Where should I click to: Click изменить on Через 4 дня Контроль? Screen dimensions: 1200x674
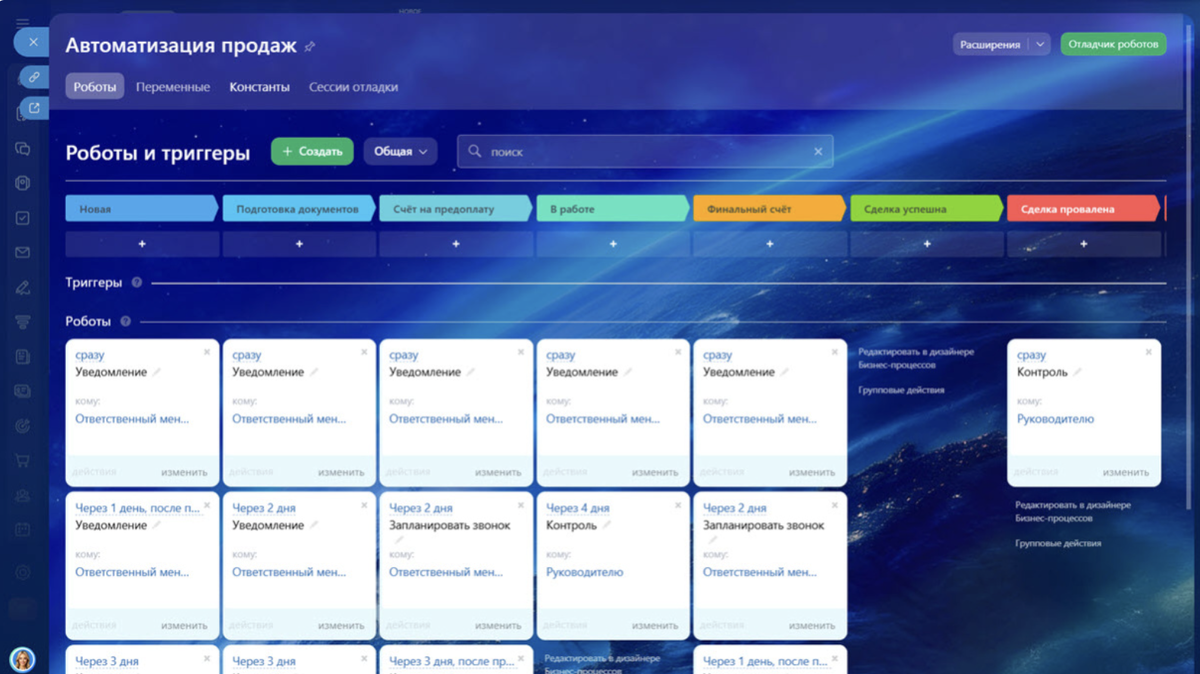655,625
